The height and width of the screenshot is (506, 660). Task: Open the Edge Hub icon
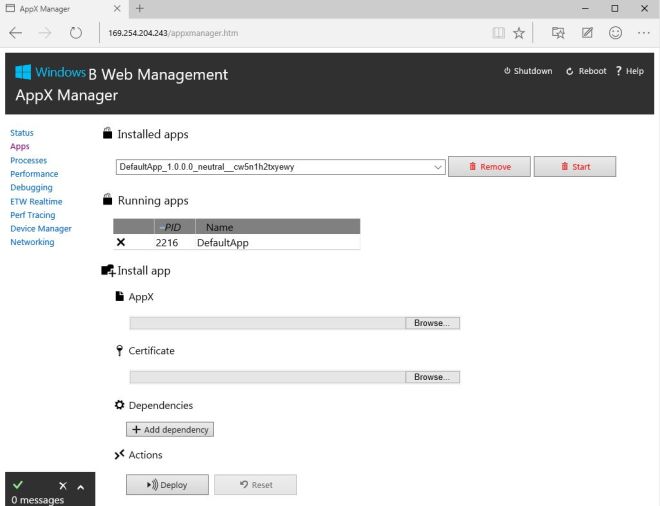click(559, 33)
